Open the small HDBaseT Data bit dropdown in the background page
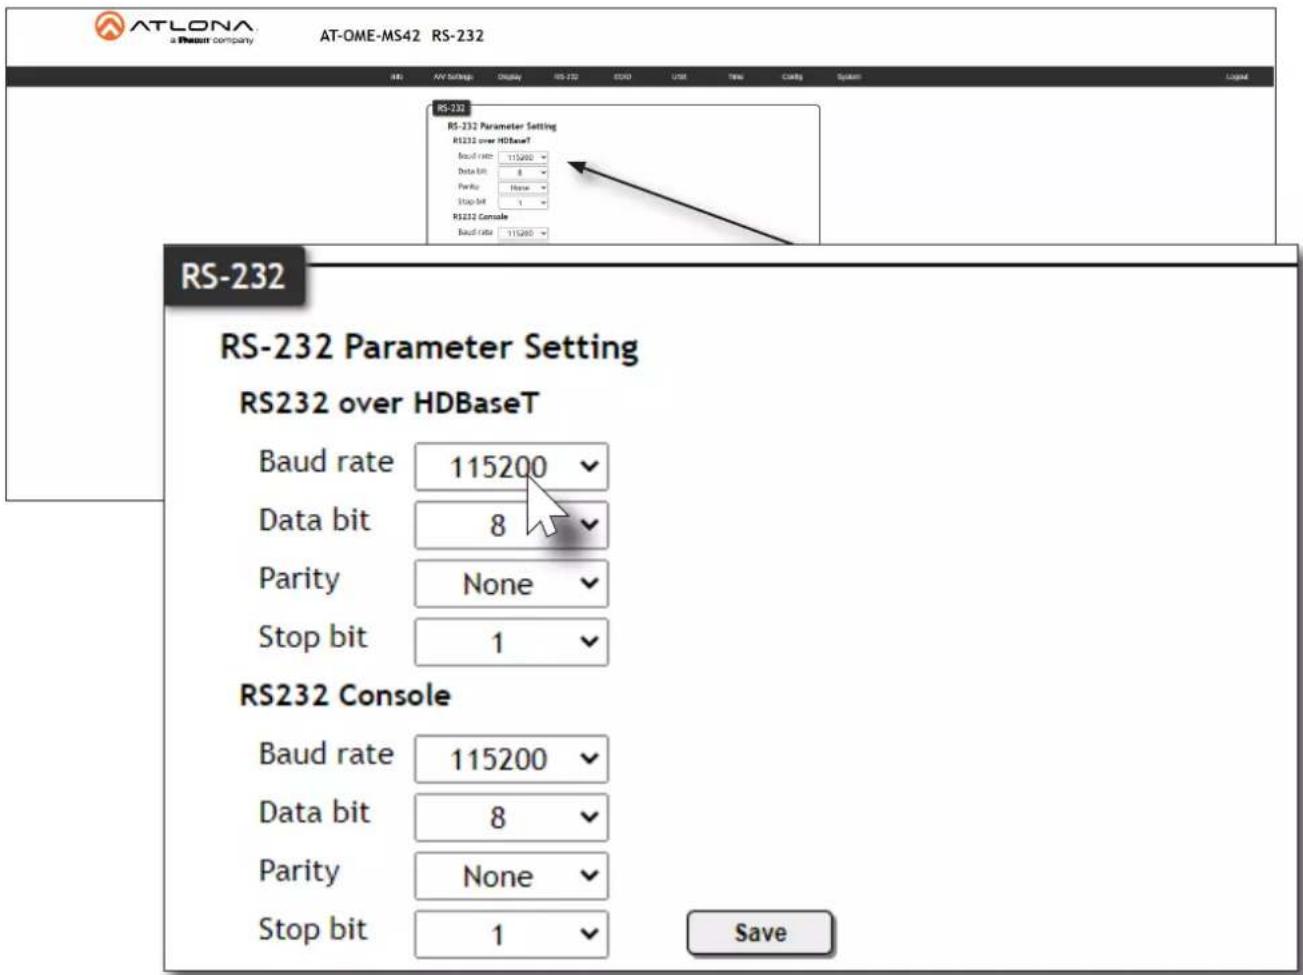Image resolution: width=1303 pixels, height=975 pixels. (524, 173)
